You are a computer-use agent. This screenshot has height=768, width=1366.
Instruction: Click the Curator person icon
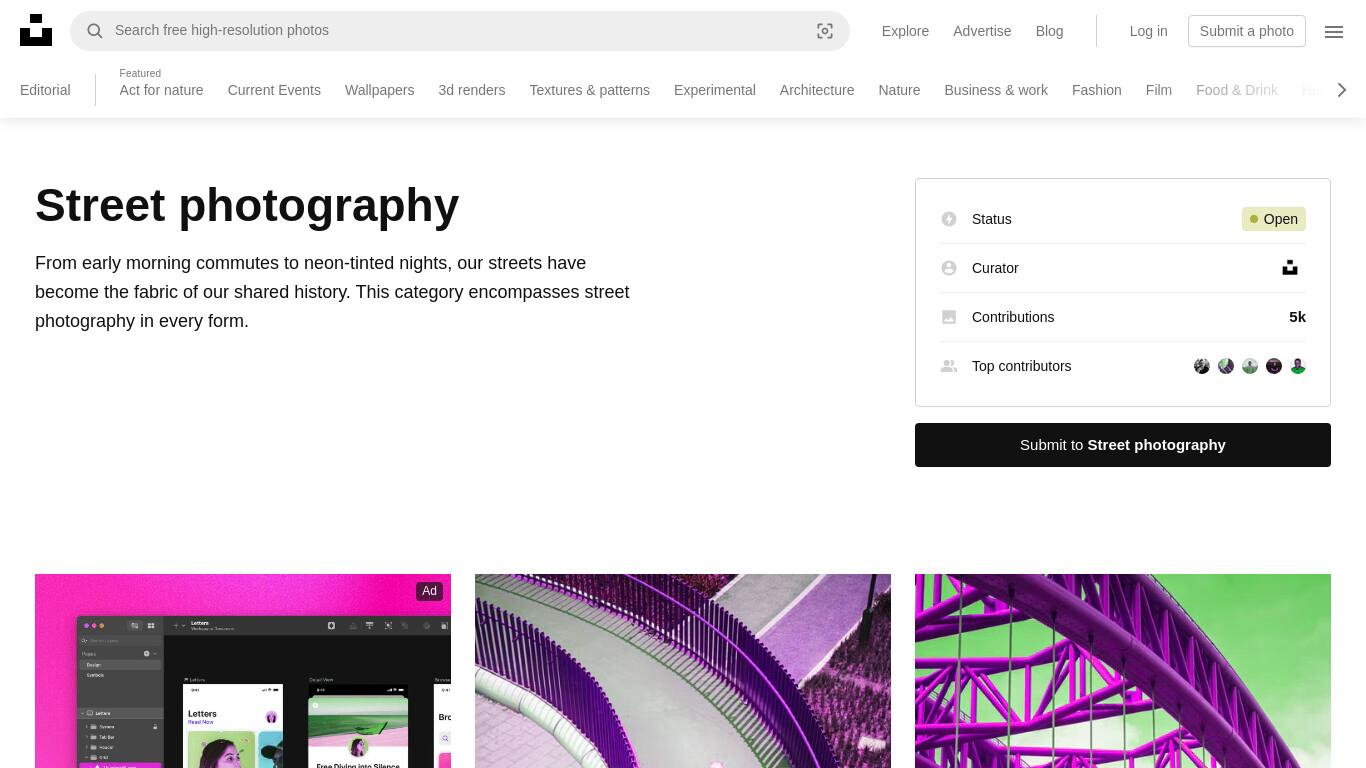click(949, 268)
